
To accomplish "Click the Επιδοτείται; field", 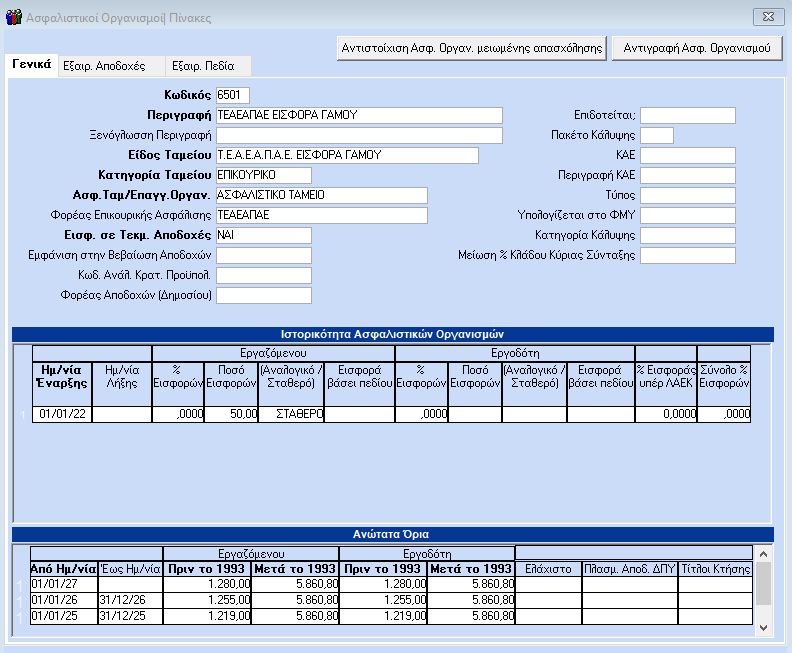I will point(688,115).
